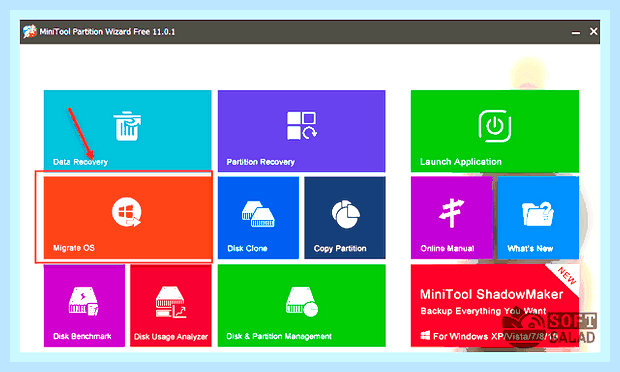Click the "Launch Application" label
Image resolution: width=620 pixels, height=372 pixels.
tap(461, 162)
